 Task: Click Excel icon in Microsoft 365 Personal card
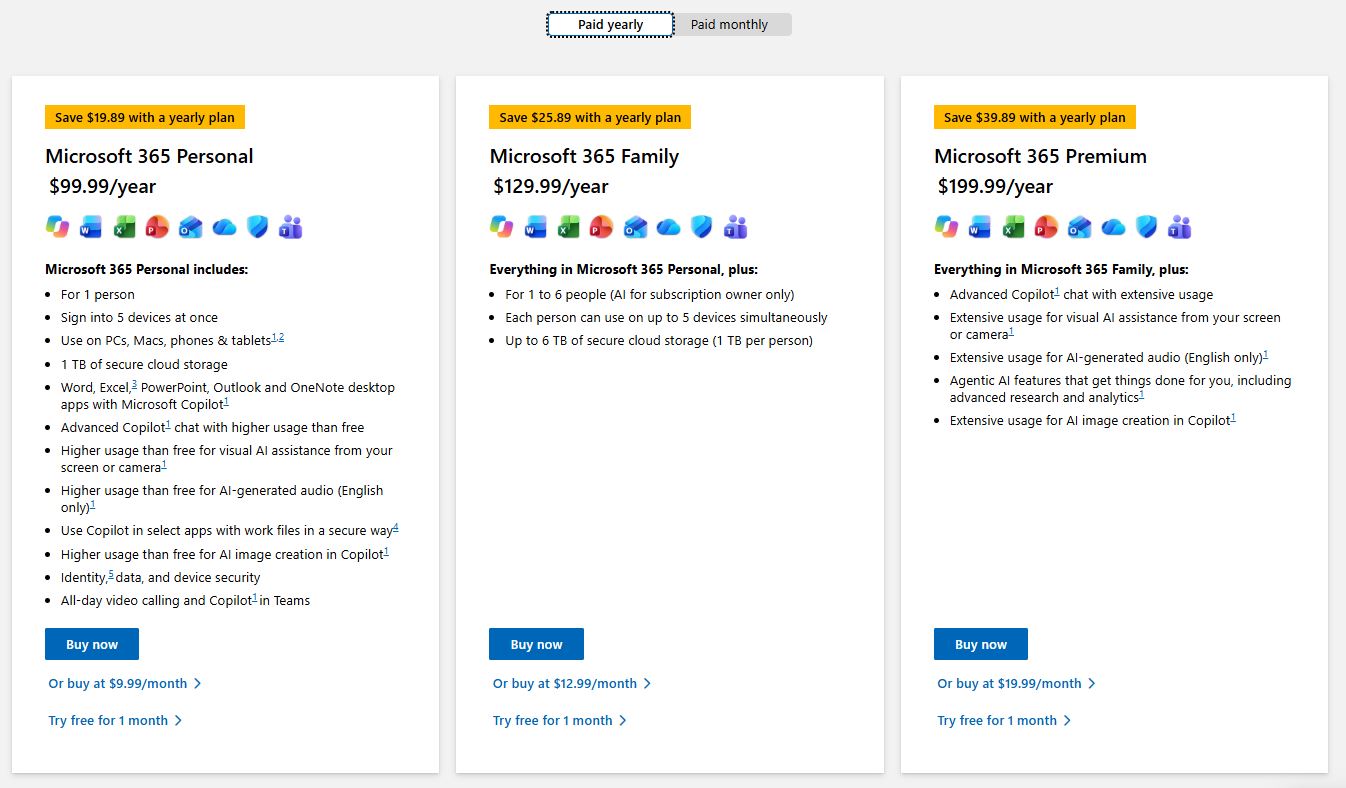coord(124,227)
